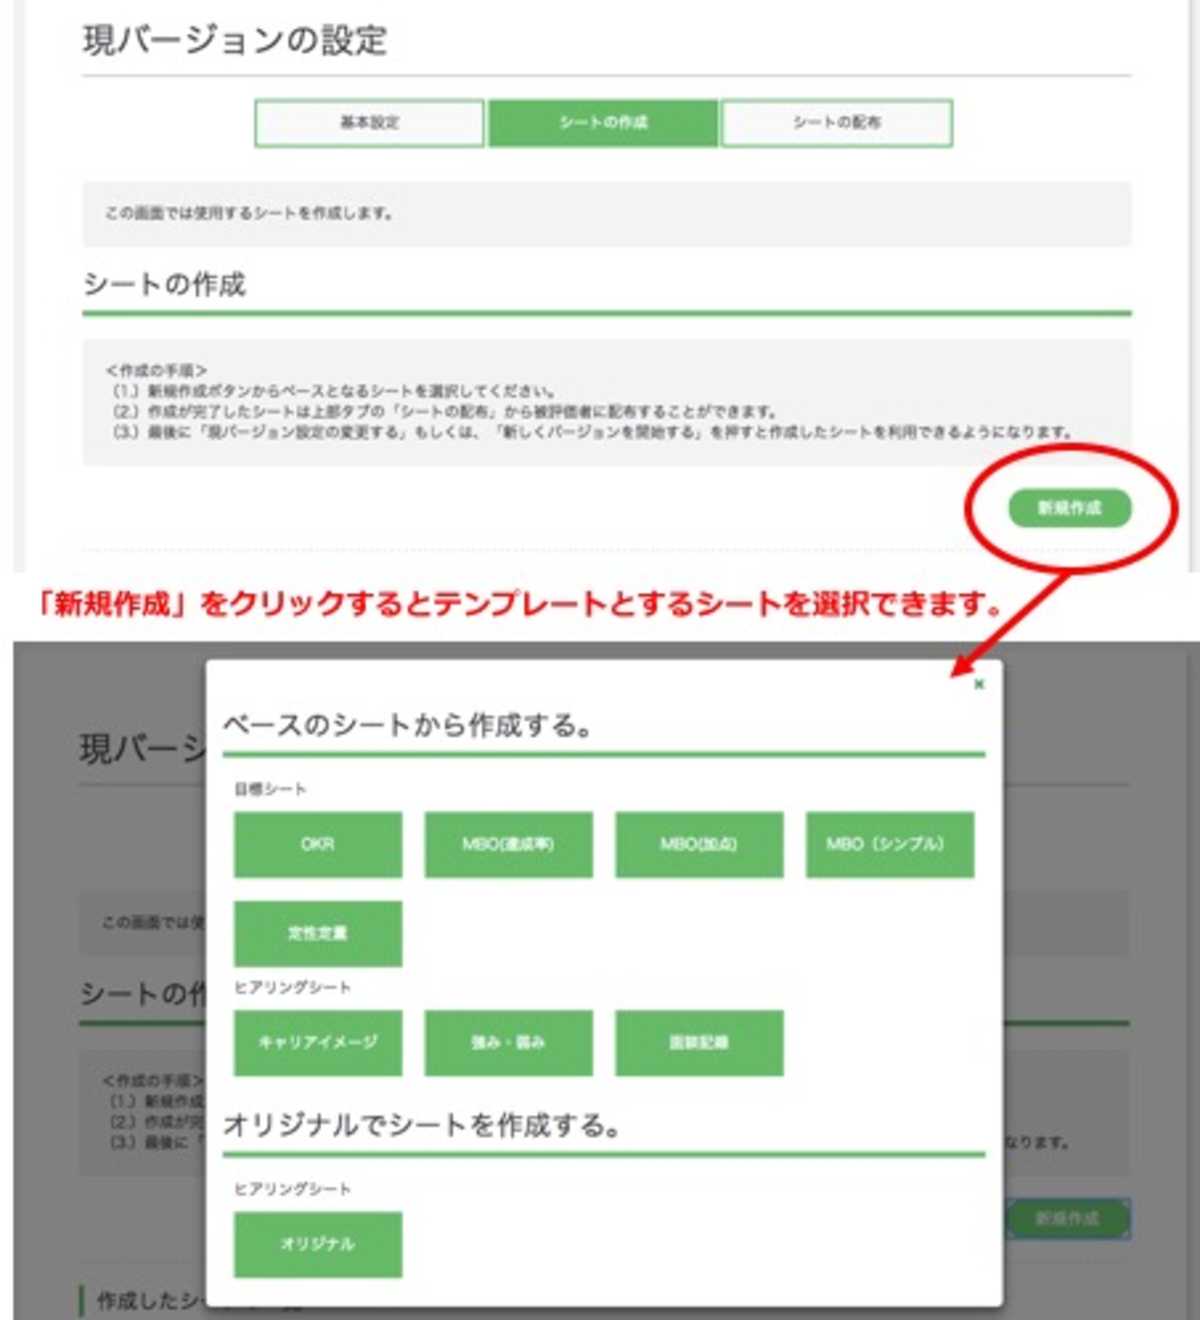Select the 定性定量 goal sheet template
The image size is (1200, 1320).
pyautogui.click(x=317, y=933)
